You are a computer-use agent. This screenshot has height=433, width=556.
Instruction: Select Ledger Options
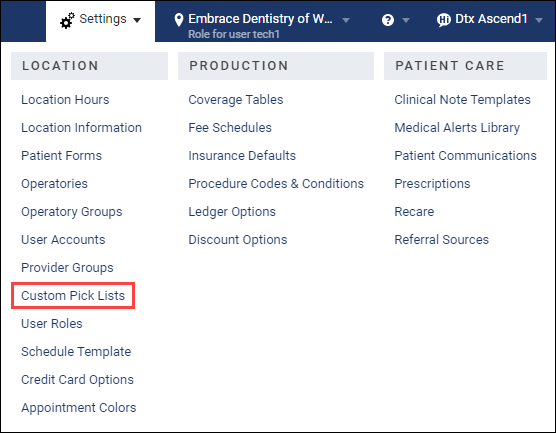click(x=232, y=212)
